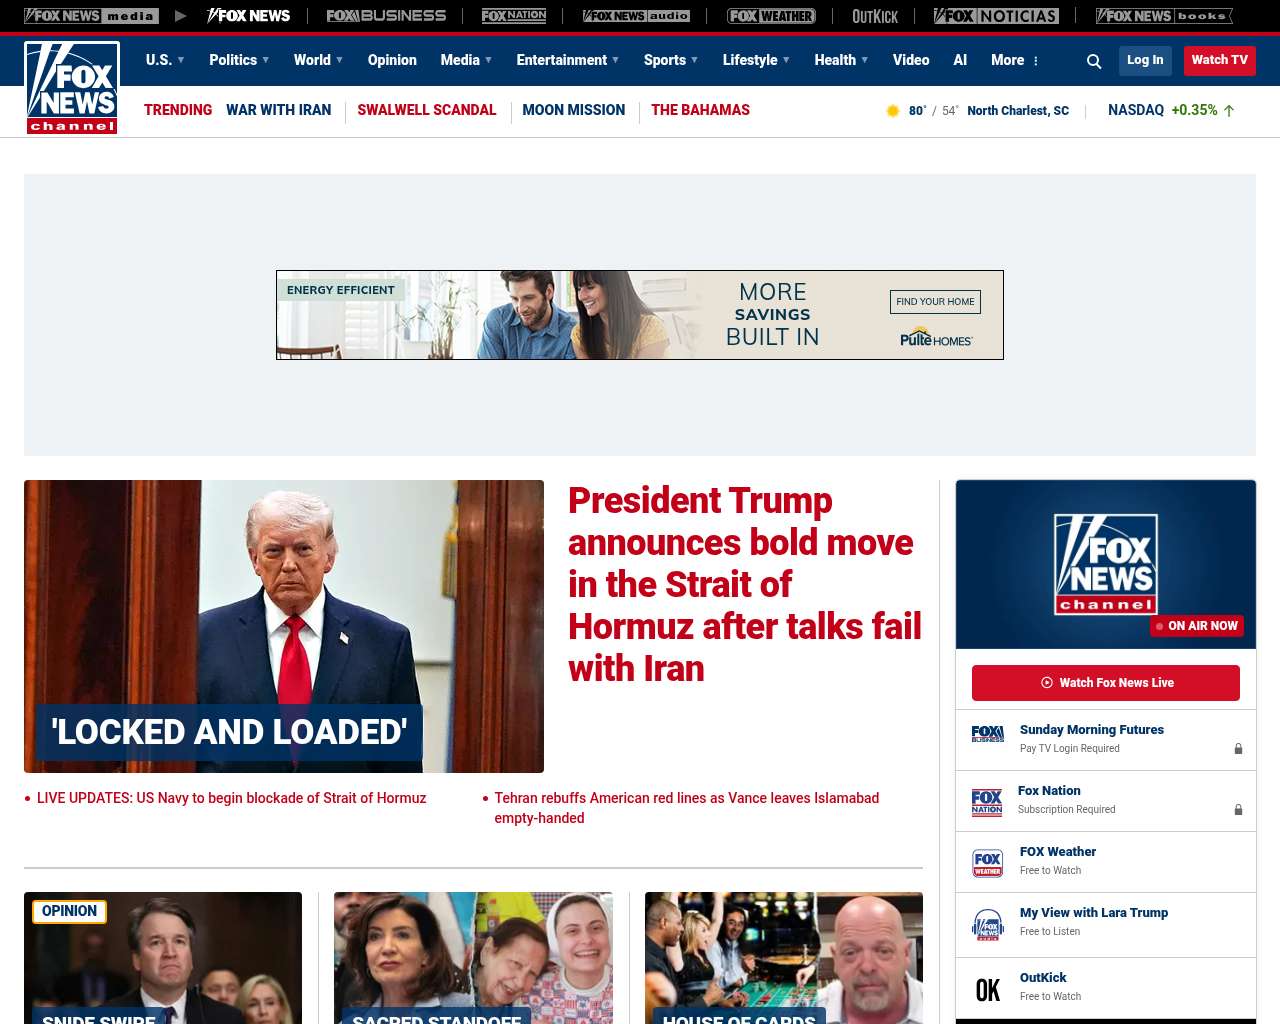Go to Fox Business network logo
The image size is (1280, 1024).
coord(386,16)
